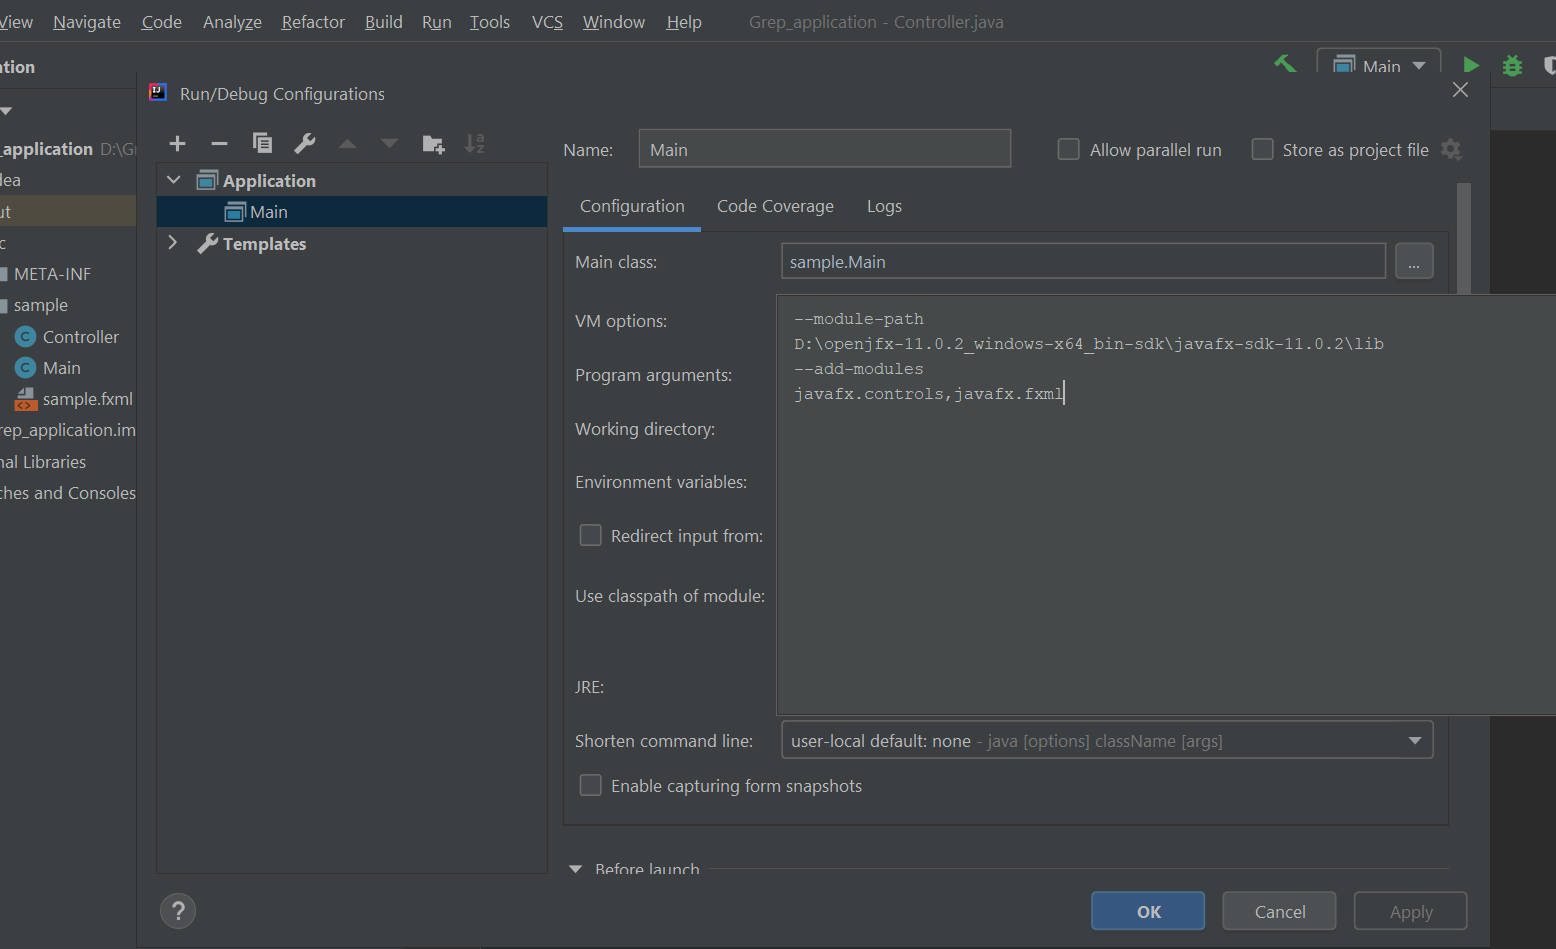This screenshot has width=1556, height=949.
Task: Open the Window menu
Action: [x=614, y=22]
